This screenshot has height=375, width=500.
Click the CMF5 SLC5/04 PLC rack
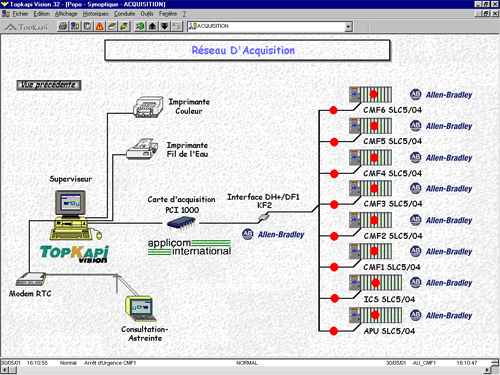pyautogui.click(x=370, y=126)
